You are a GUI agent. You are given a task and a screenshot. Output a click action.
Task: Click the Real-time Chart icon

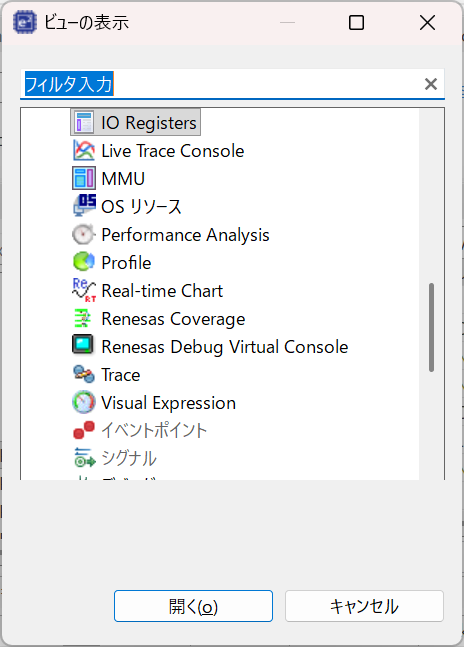point(84,290)
